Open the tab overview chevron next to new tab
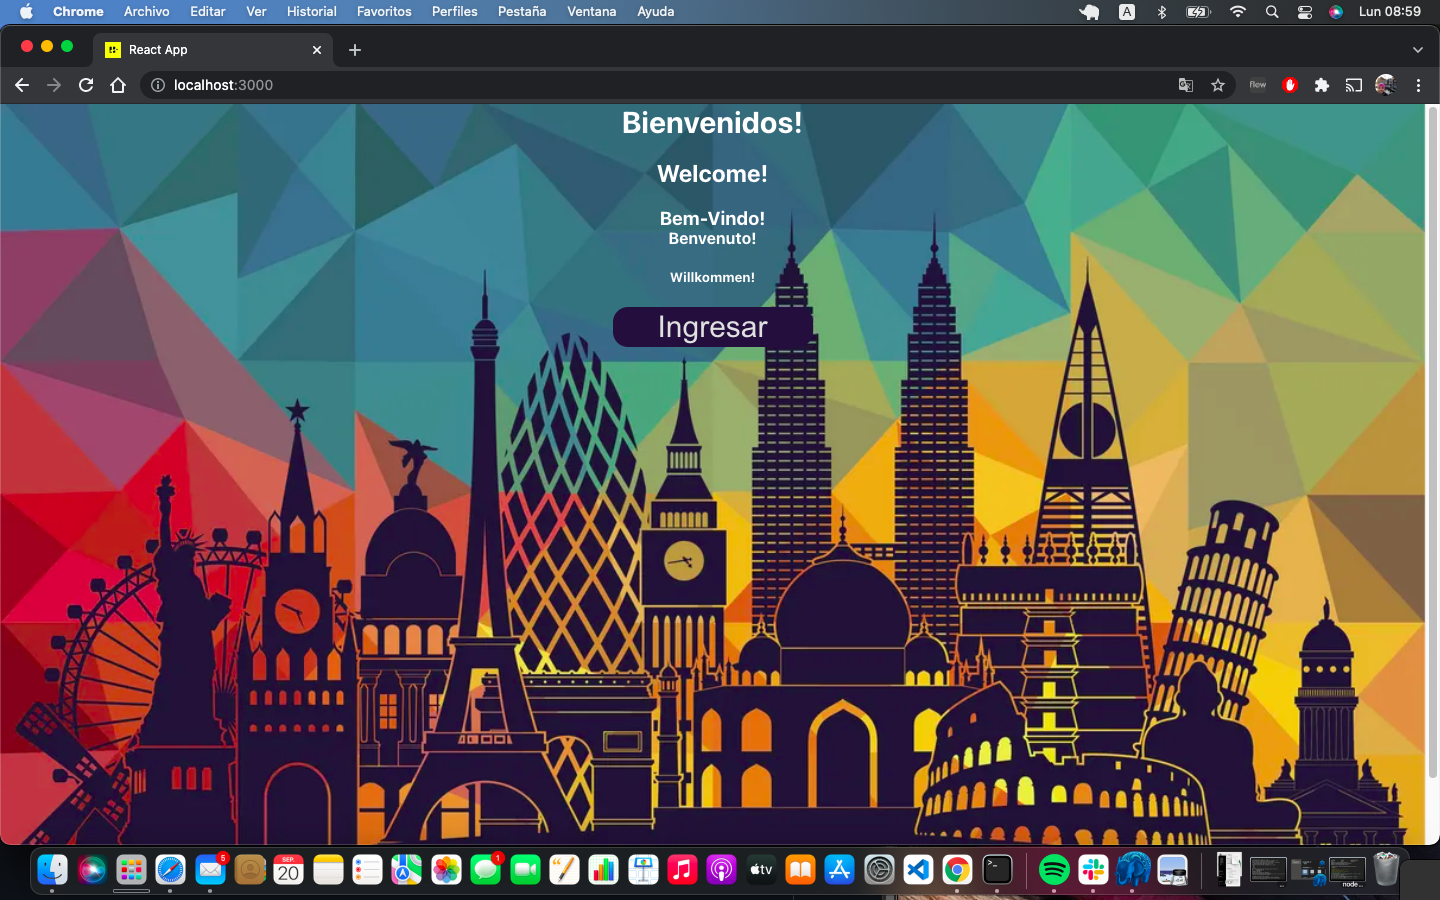The height and width of the screenshot is (900, 1440). point(1418,49)
